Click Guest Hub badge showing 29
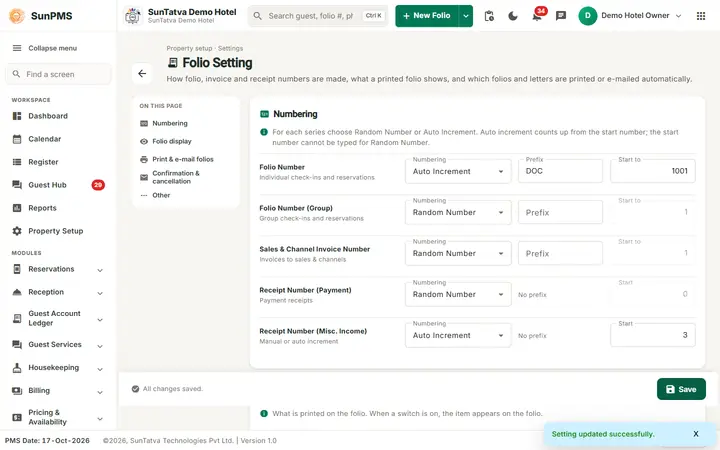 pos(98,185)
